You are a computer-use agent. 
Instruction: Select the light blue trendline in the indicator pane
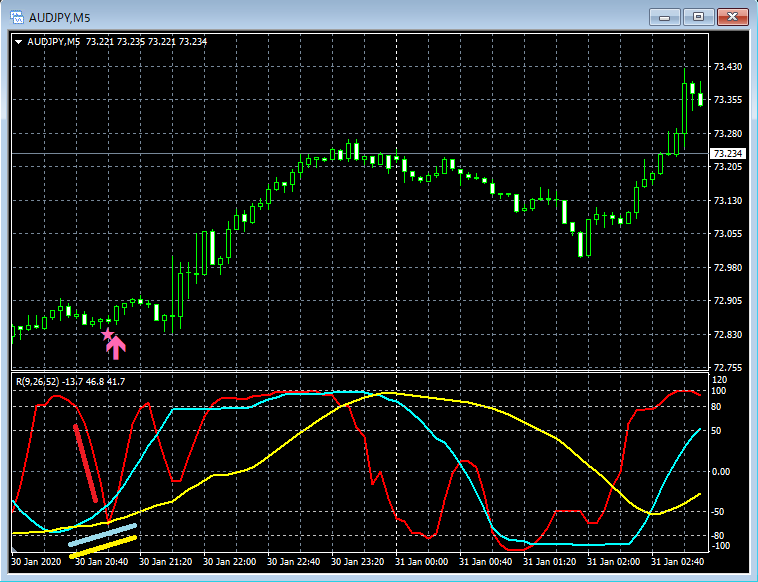click(102, 535)
